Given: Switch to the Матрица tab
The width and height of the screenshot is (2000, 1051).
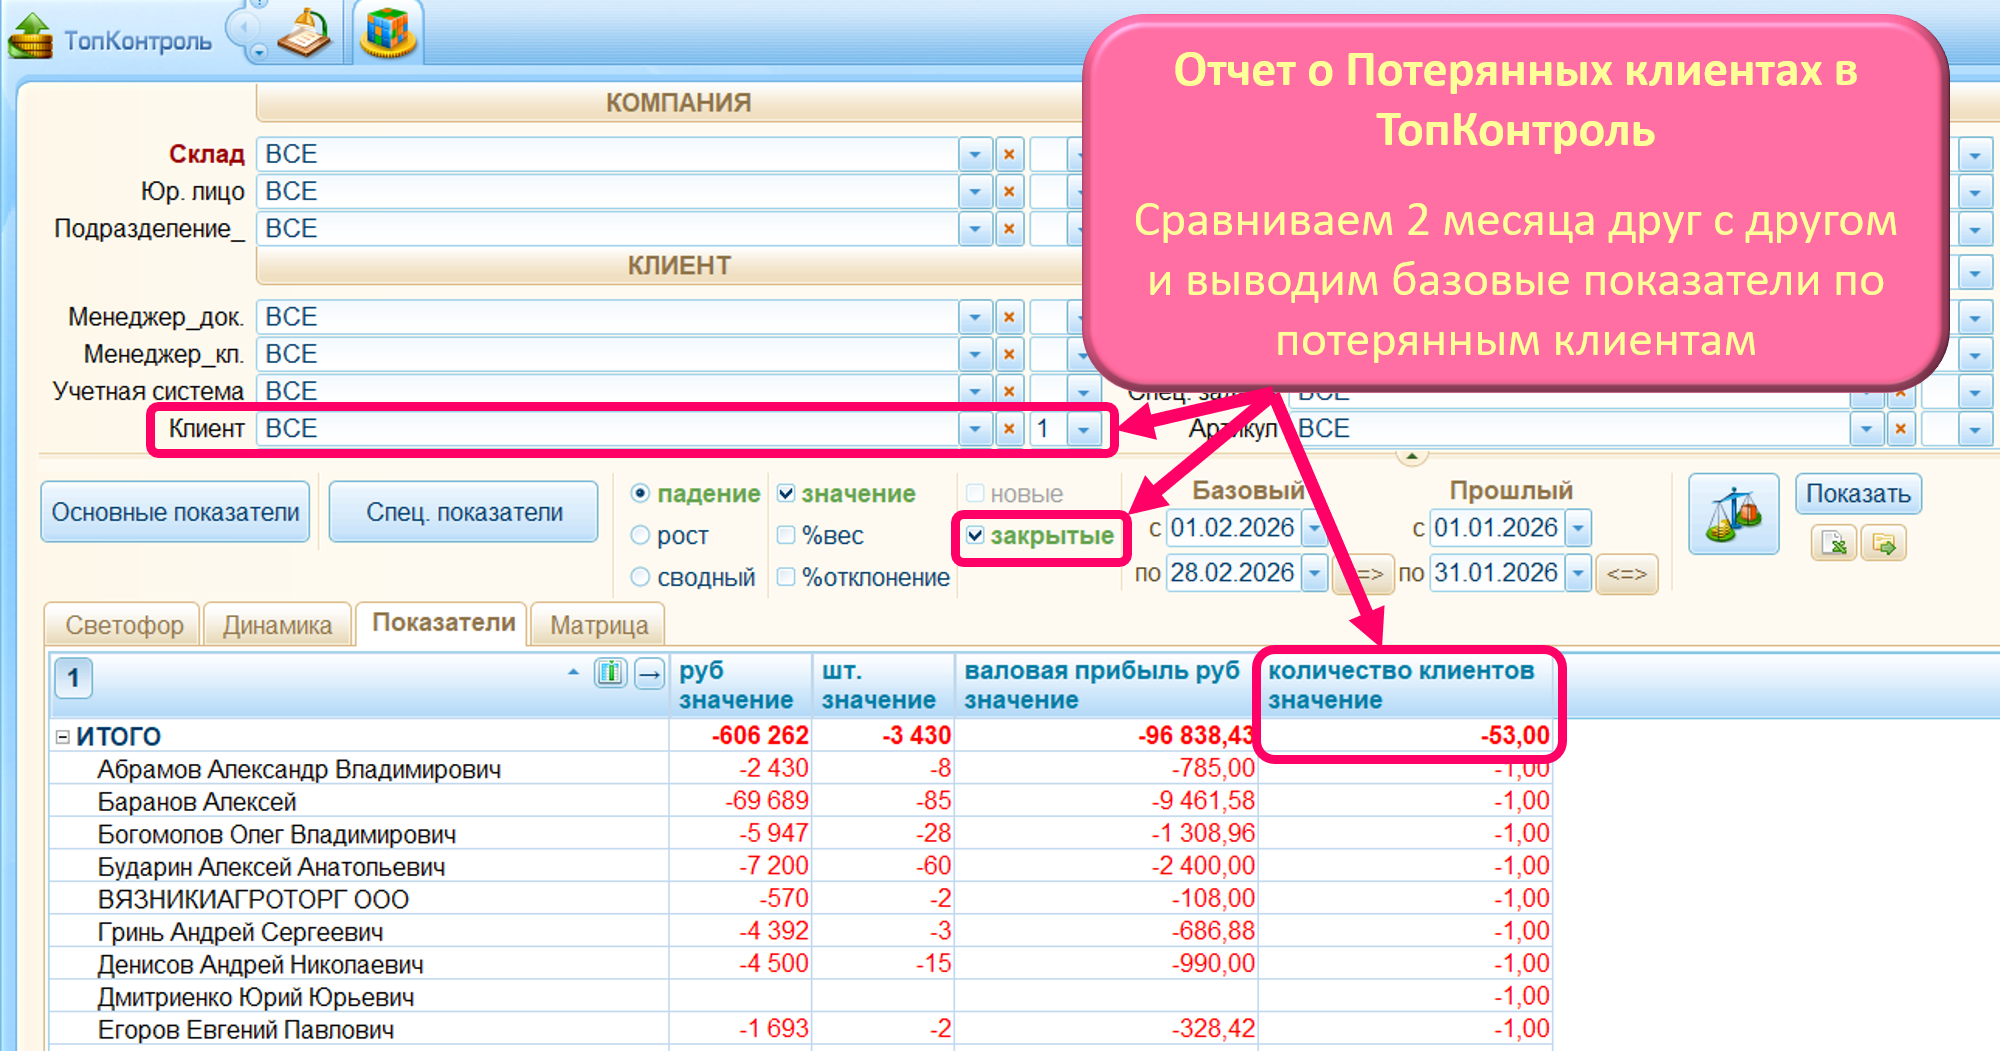Looking at the screenshot, I should (x=599, y=625).
